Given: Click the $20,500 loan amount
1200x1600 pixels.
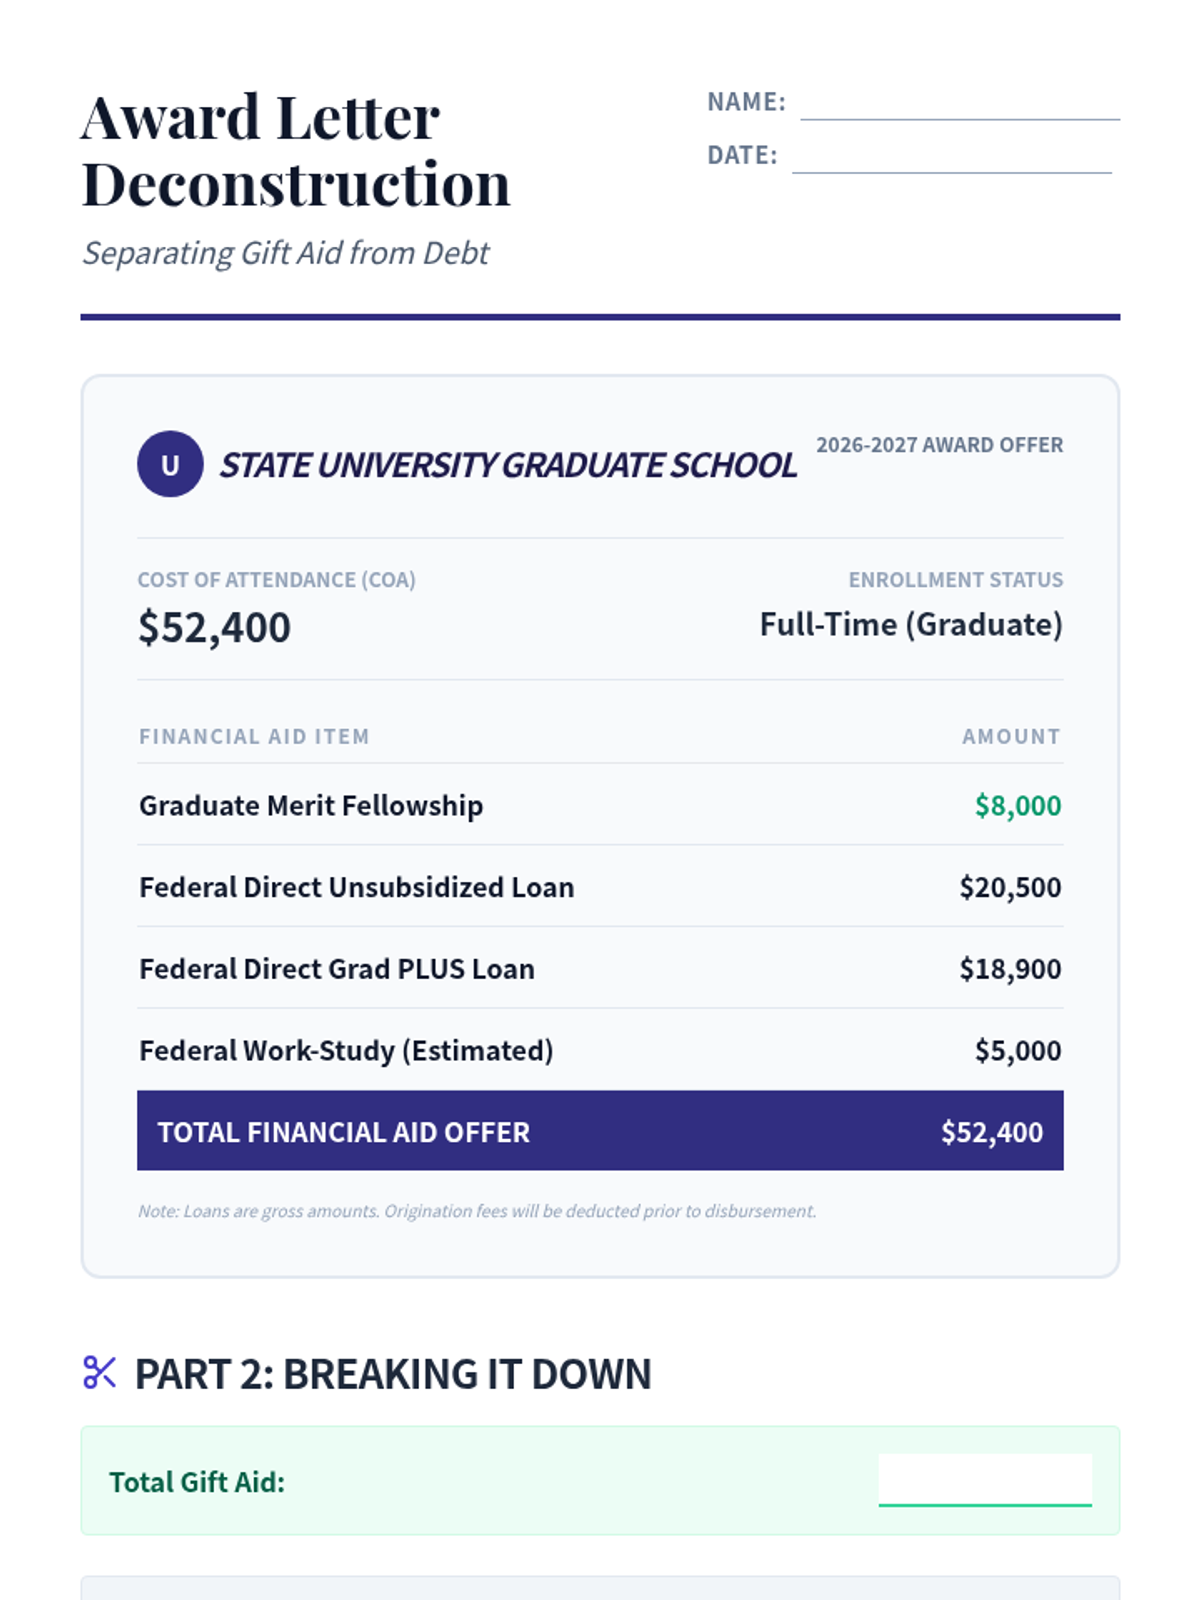Looking at the screenshot, I should pyautogui.click(x=1009, y=887).
